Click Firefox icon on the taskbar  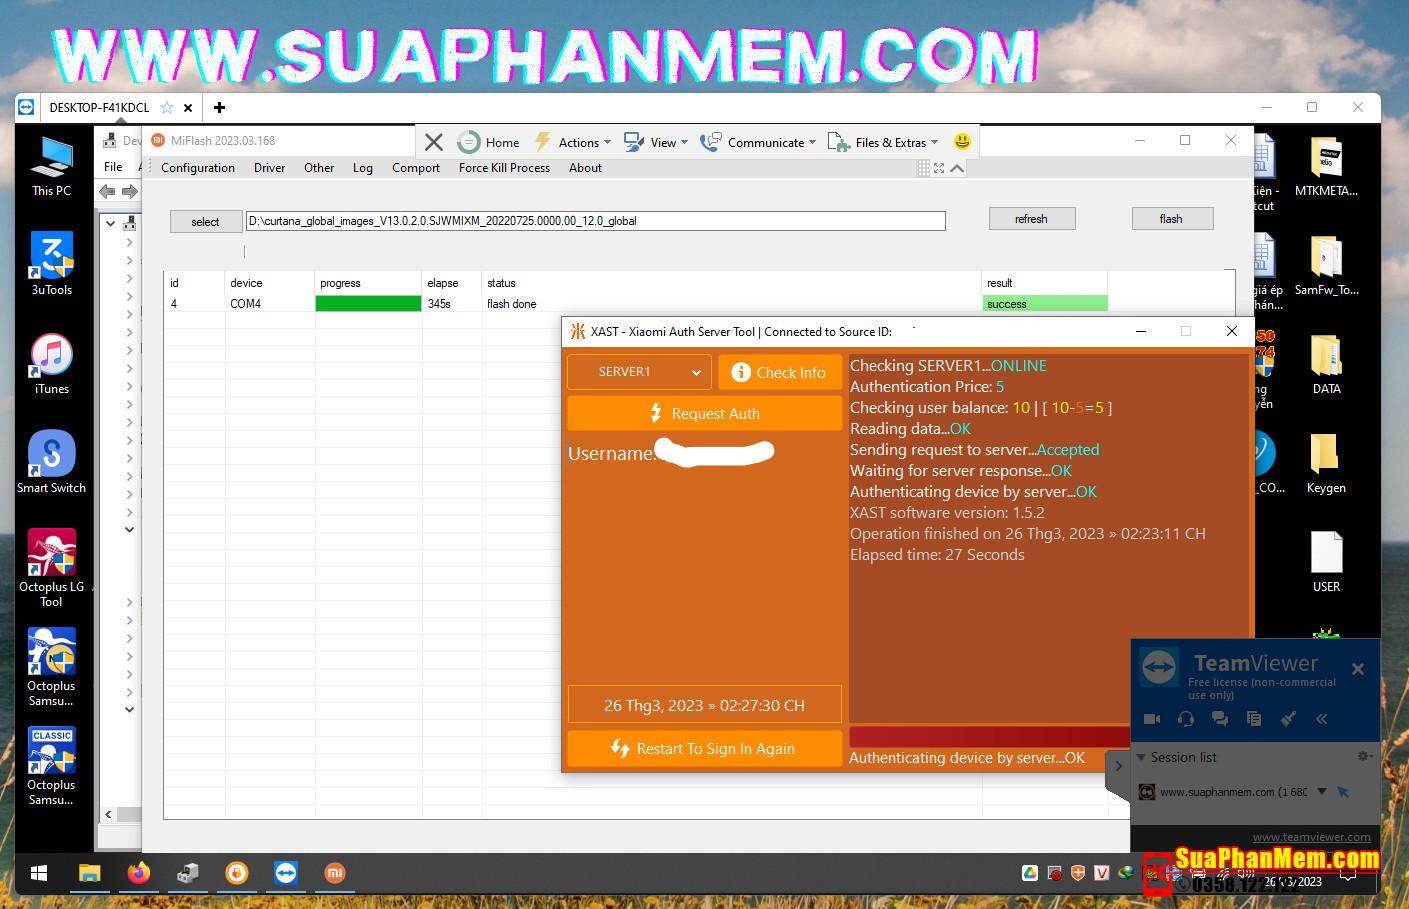coord(139,873)
